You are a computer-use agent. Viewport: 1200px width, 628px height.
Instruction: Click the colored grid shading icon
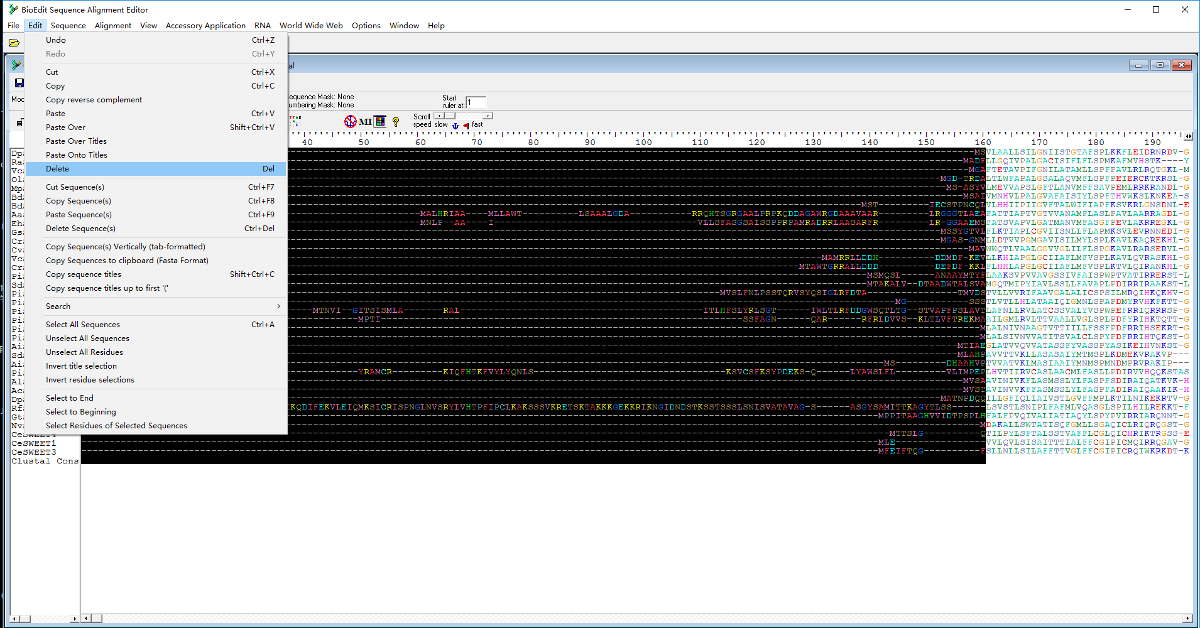(380, 121)
